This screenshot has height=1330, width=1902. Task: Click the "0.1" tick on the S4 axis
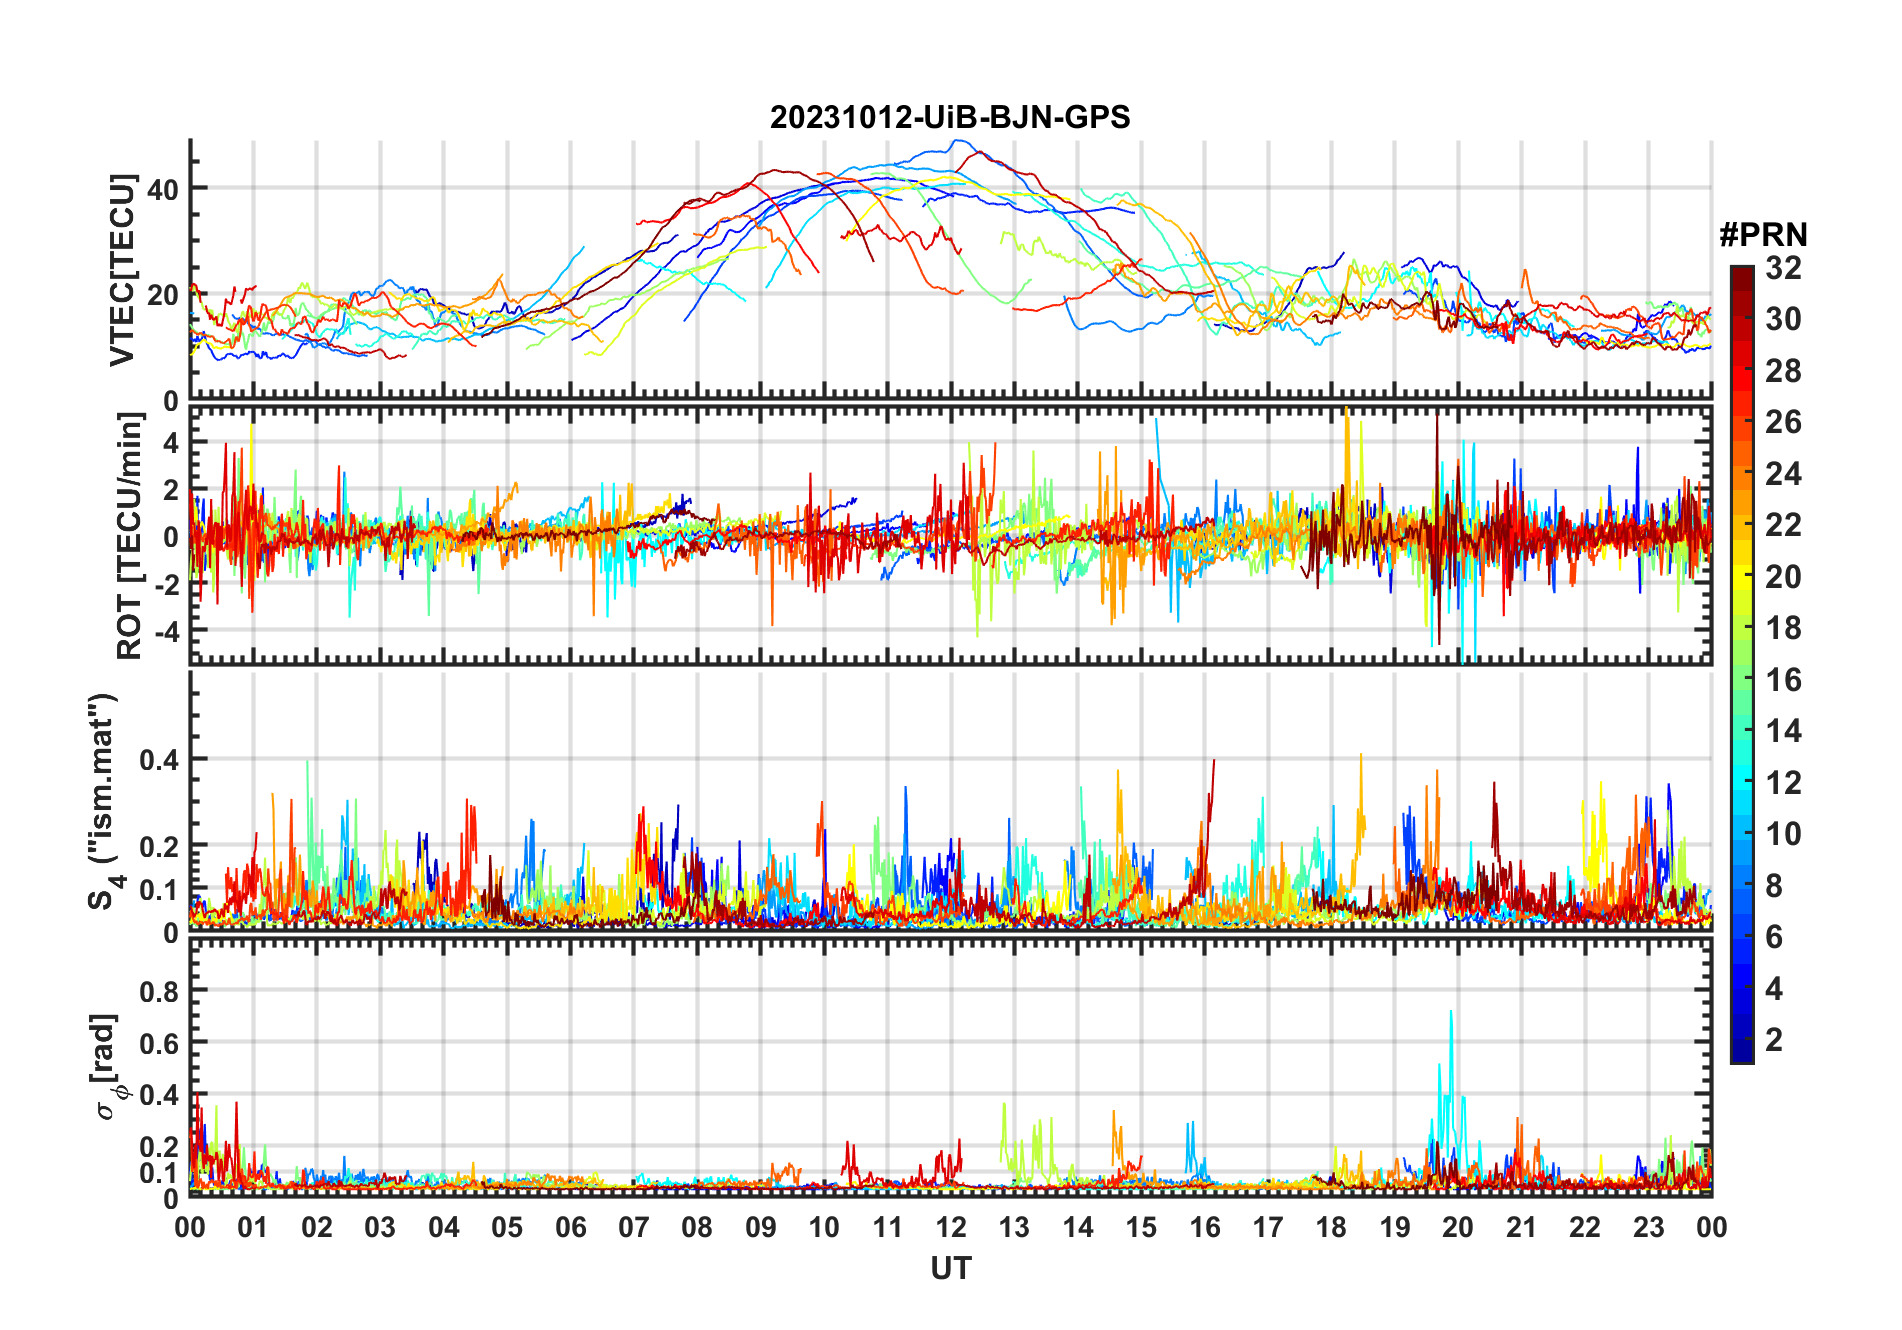[x=159, y=889]
